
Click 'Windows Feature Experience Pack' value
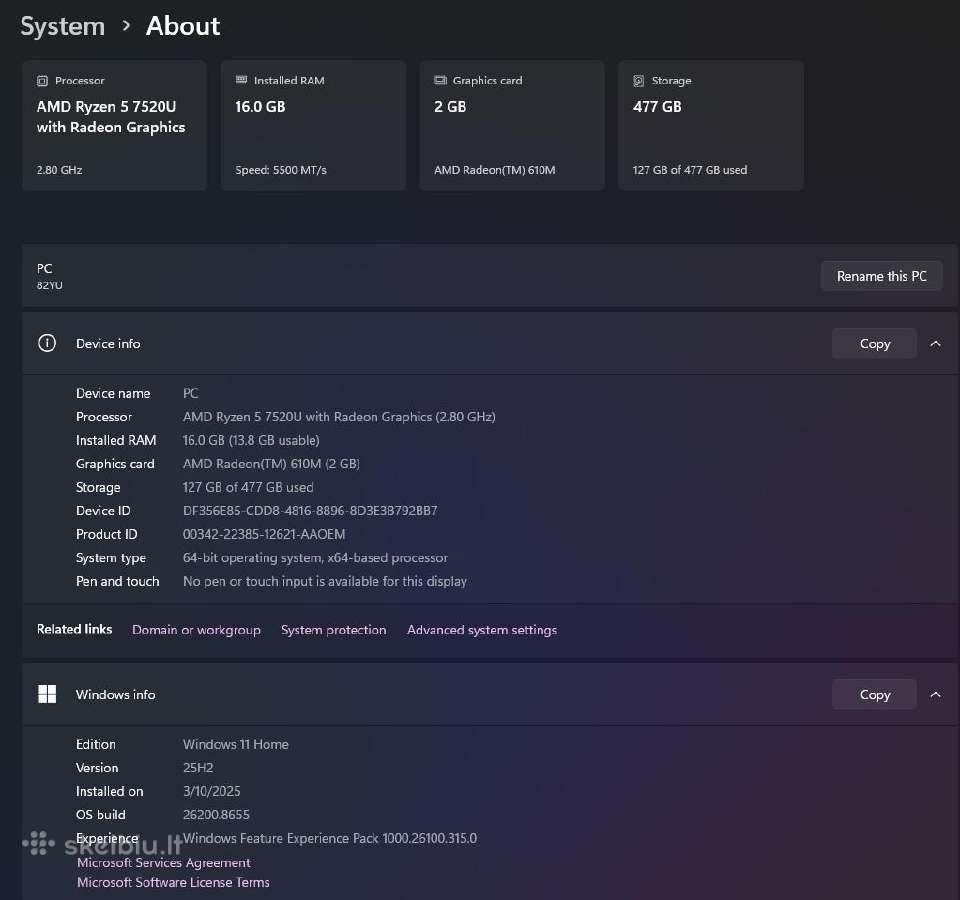[x=330, y=838]
